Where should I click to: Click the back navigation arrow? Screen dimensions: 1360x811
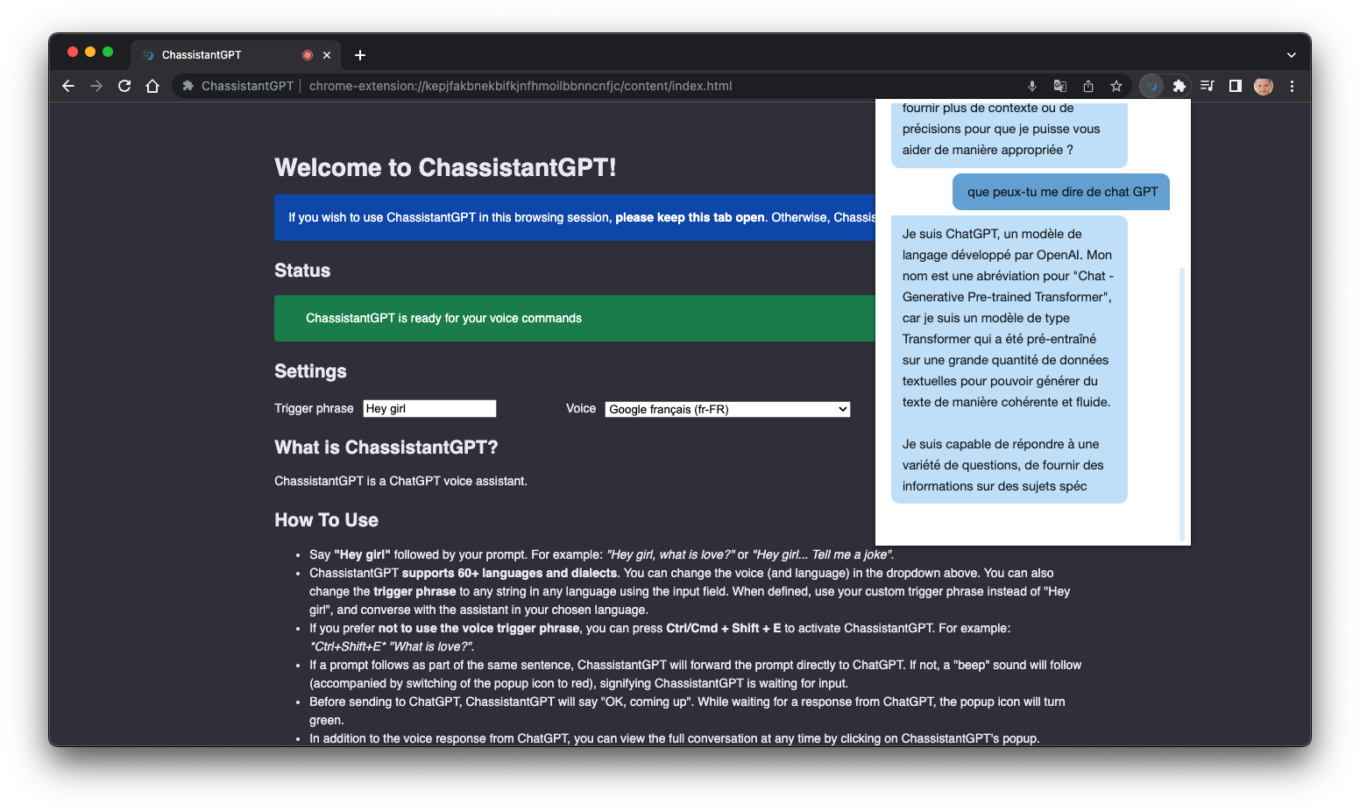coord(68,86)
